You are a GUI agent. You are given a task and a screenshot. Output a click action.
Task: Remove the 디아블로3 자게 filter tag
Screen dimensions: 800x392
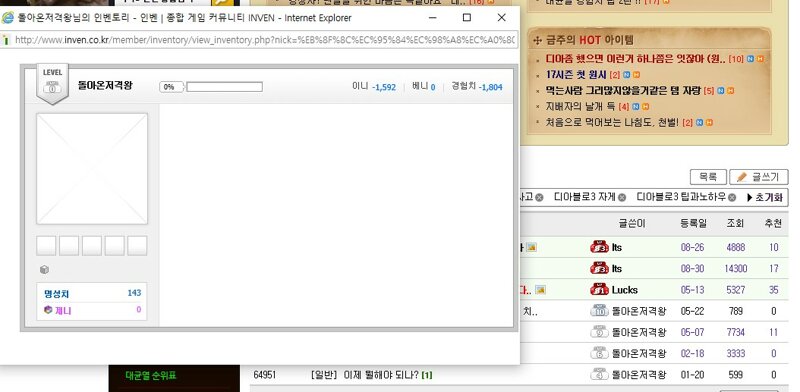621,198
